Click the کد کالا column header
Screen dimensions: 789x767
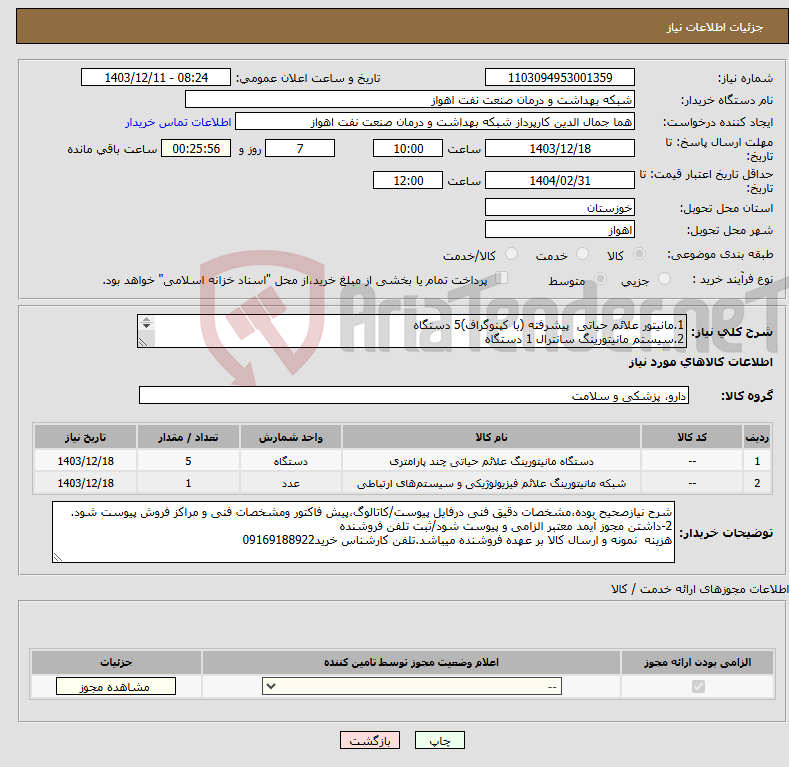point(692,437)
